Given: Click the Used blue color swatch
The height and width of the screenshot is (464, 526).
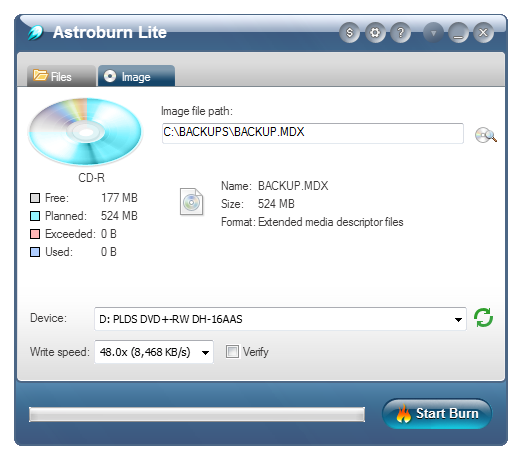Looking at the screenshot, I should pos(35,252).
